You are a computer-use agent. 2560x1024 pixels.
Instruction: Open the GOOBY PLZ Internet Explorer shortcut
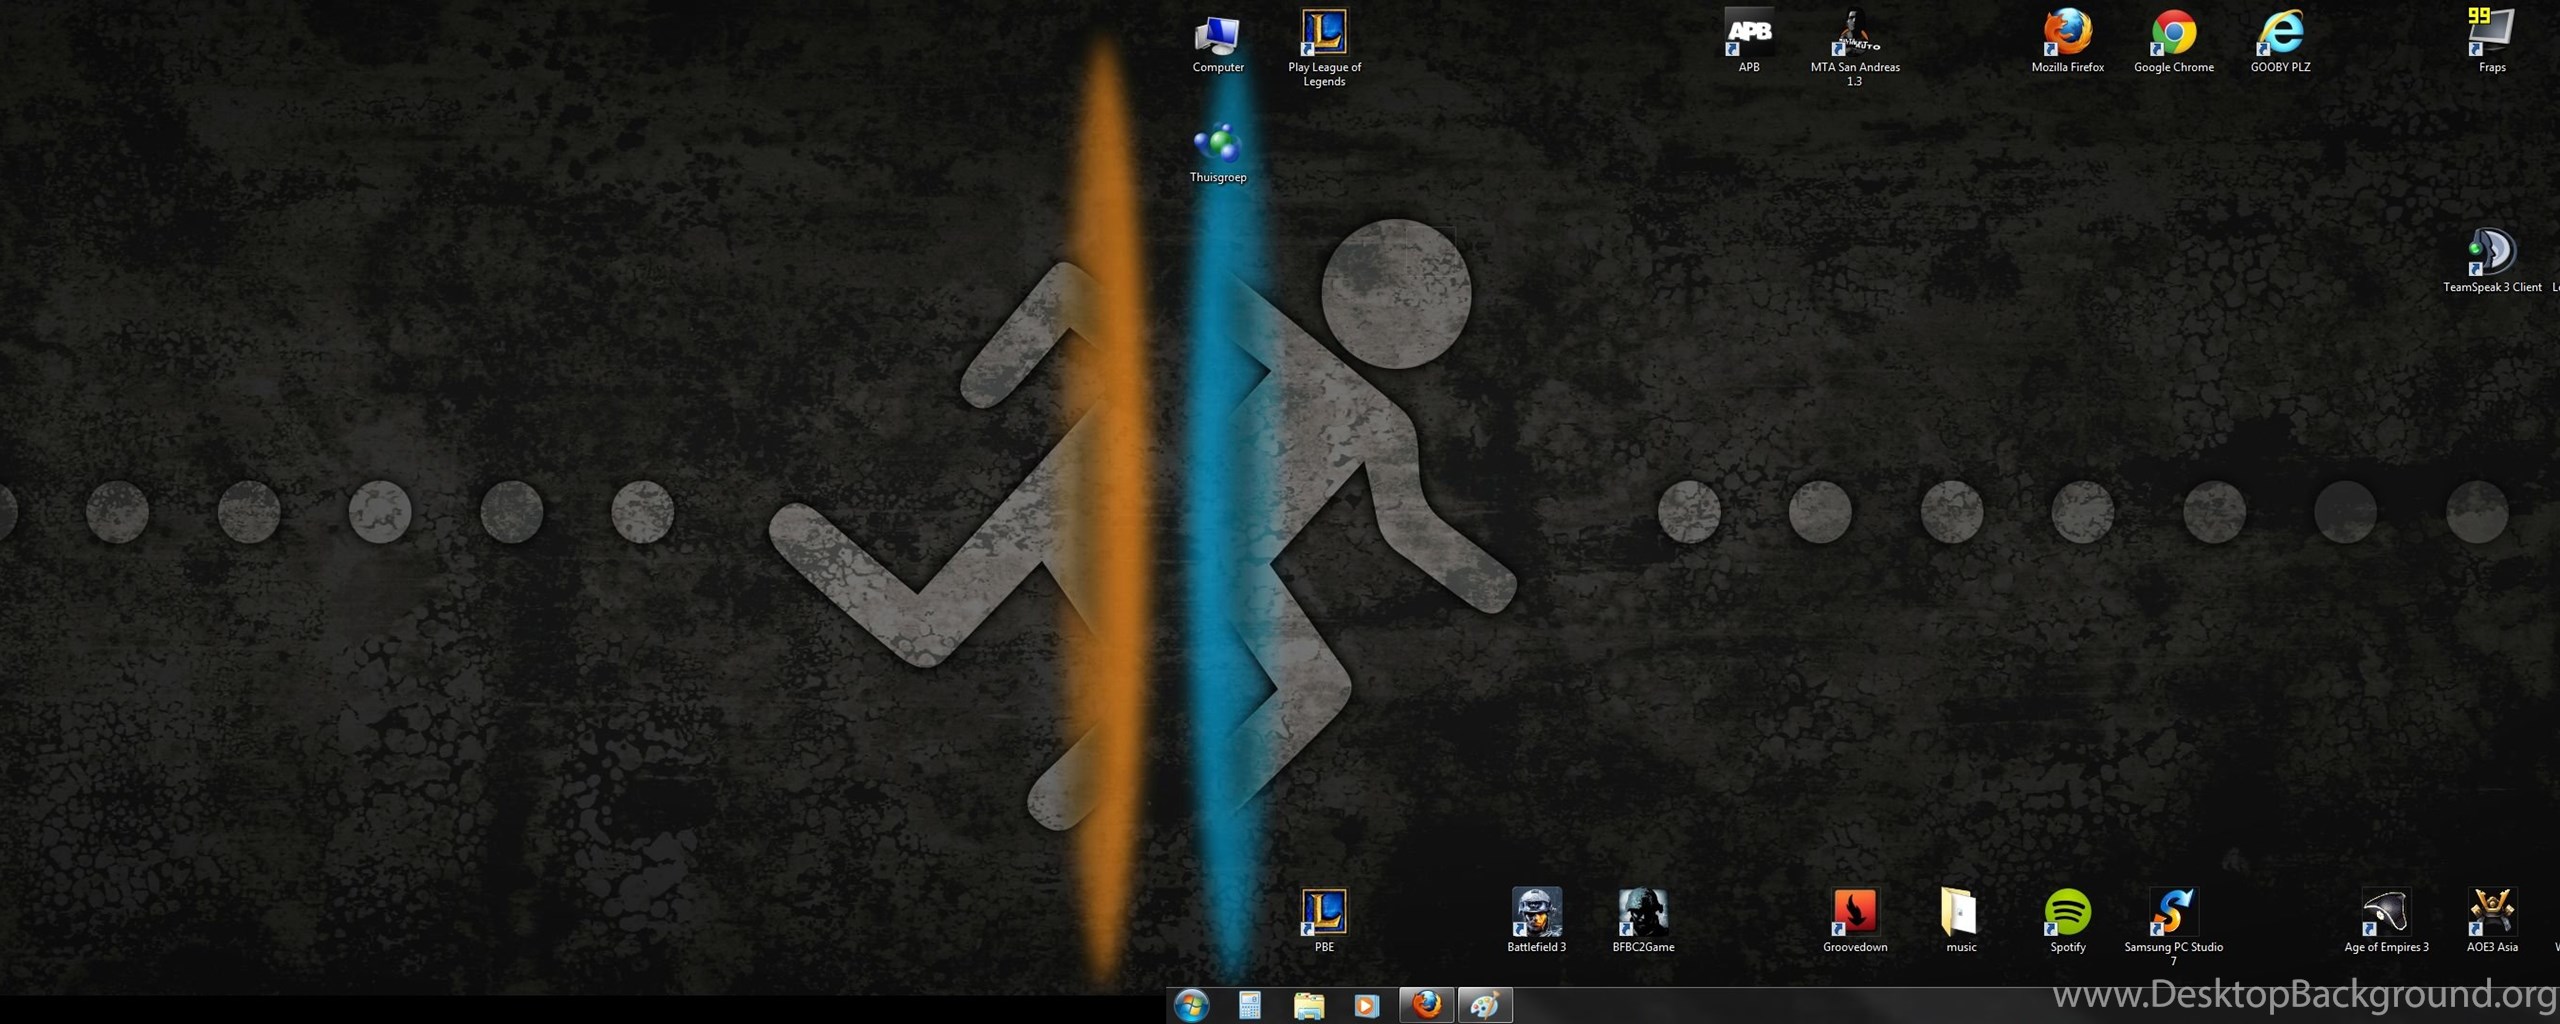[2280, 42]
